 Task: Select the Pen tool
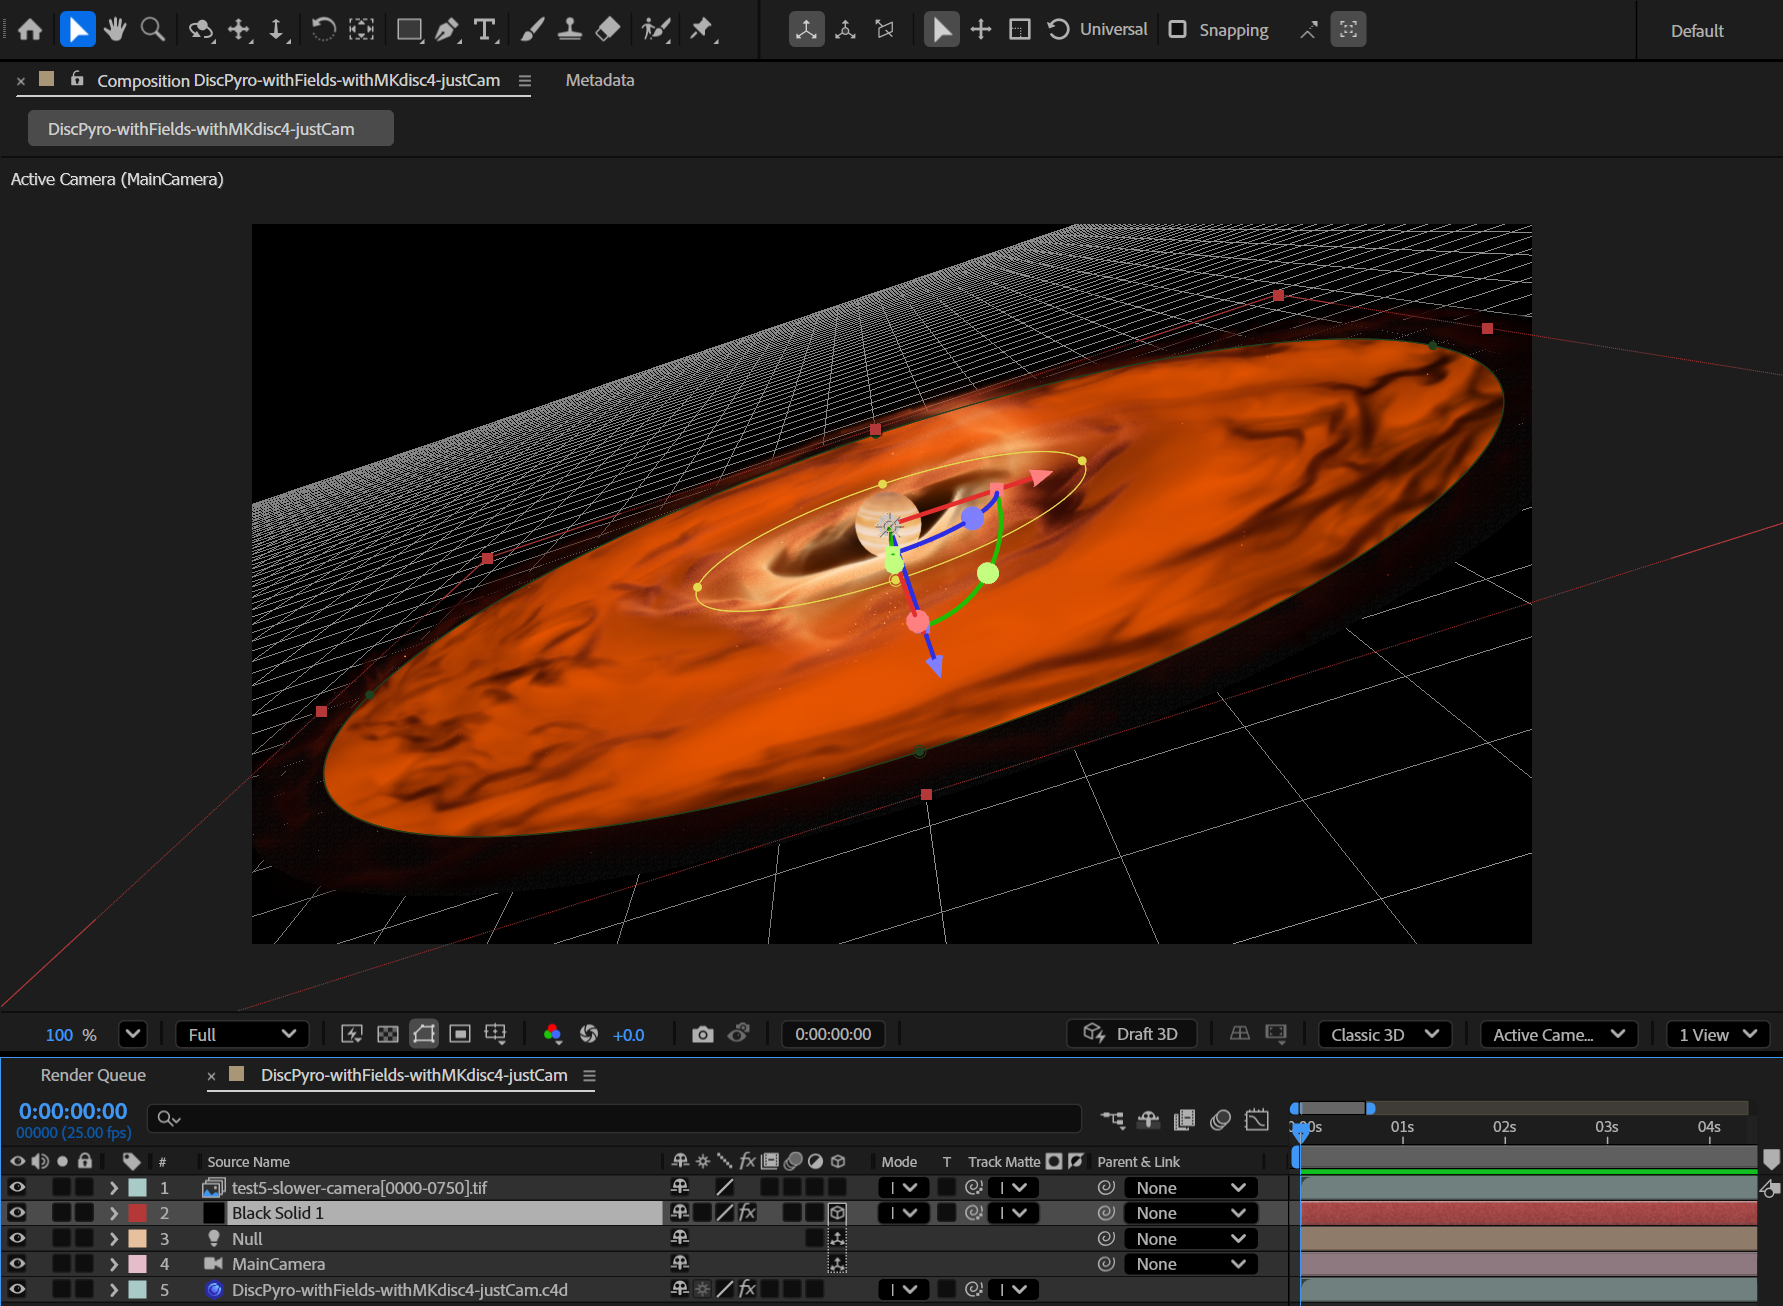tap(447, 29)
